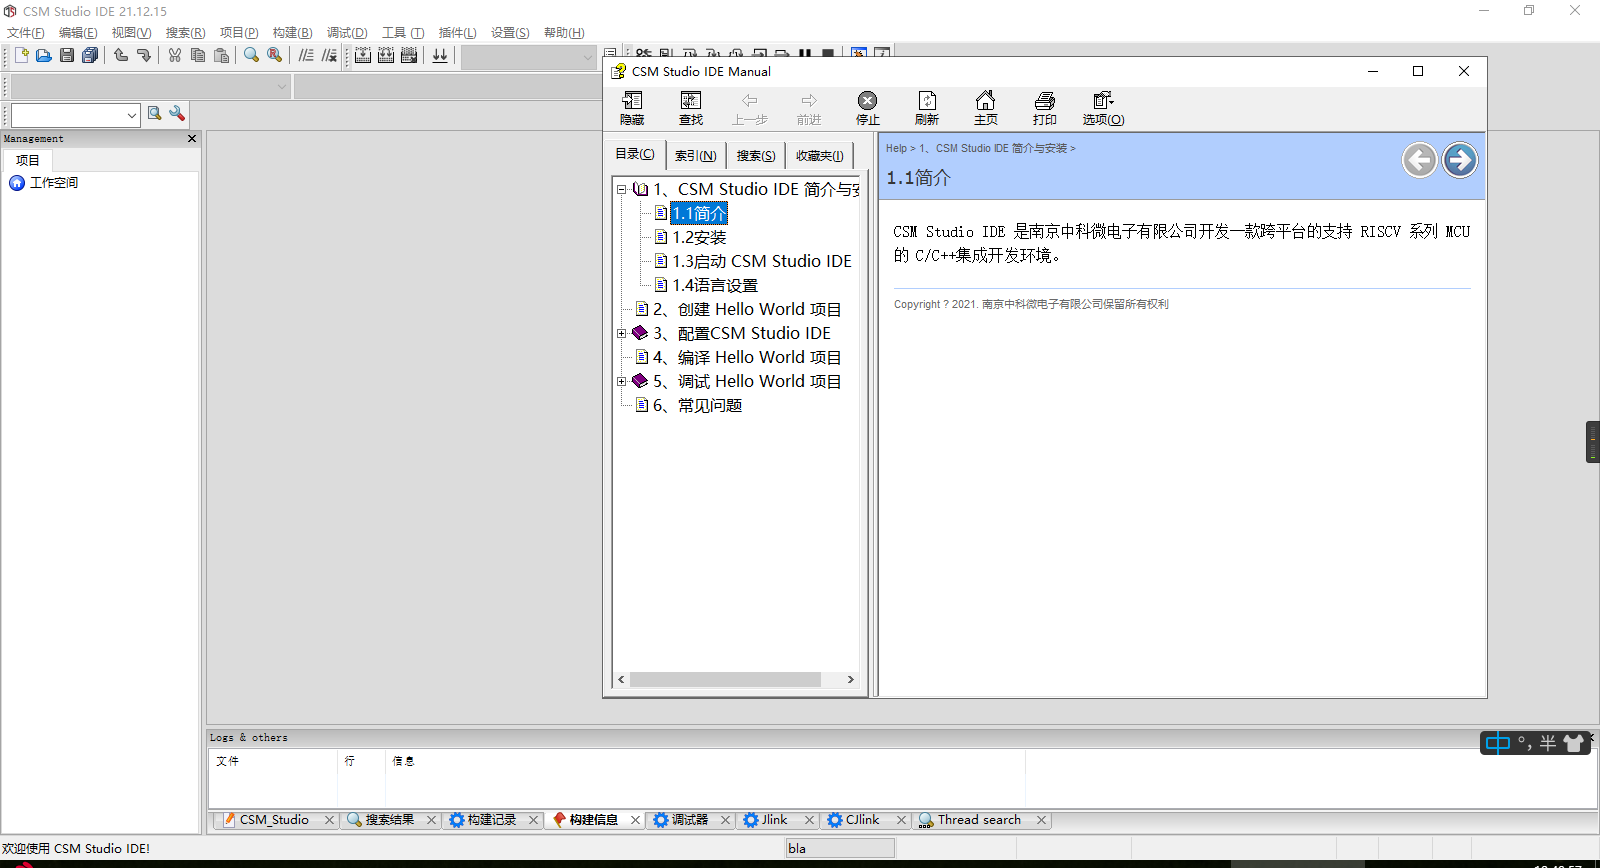1600x868 pixels.
Task: Open topic 4、编译 Hello World 项目
Action: (747, 357)
